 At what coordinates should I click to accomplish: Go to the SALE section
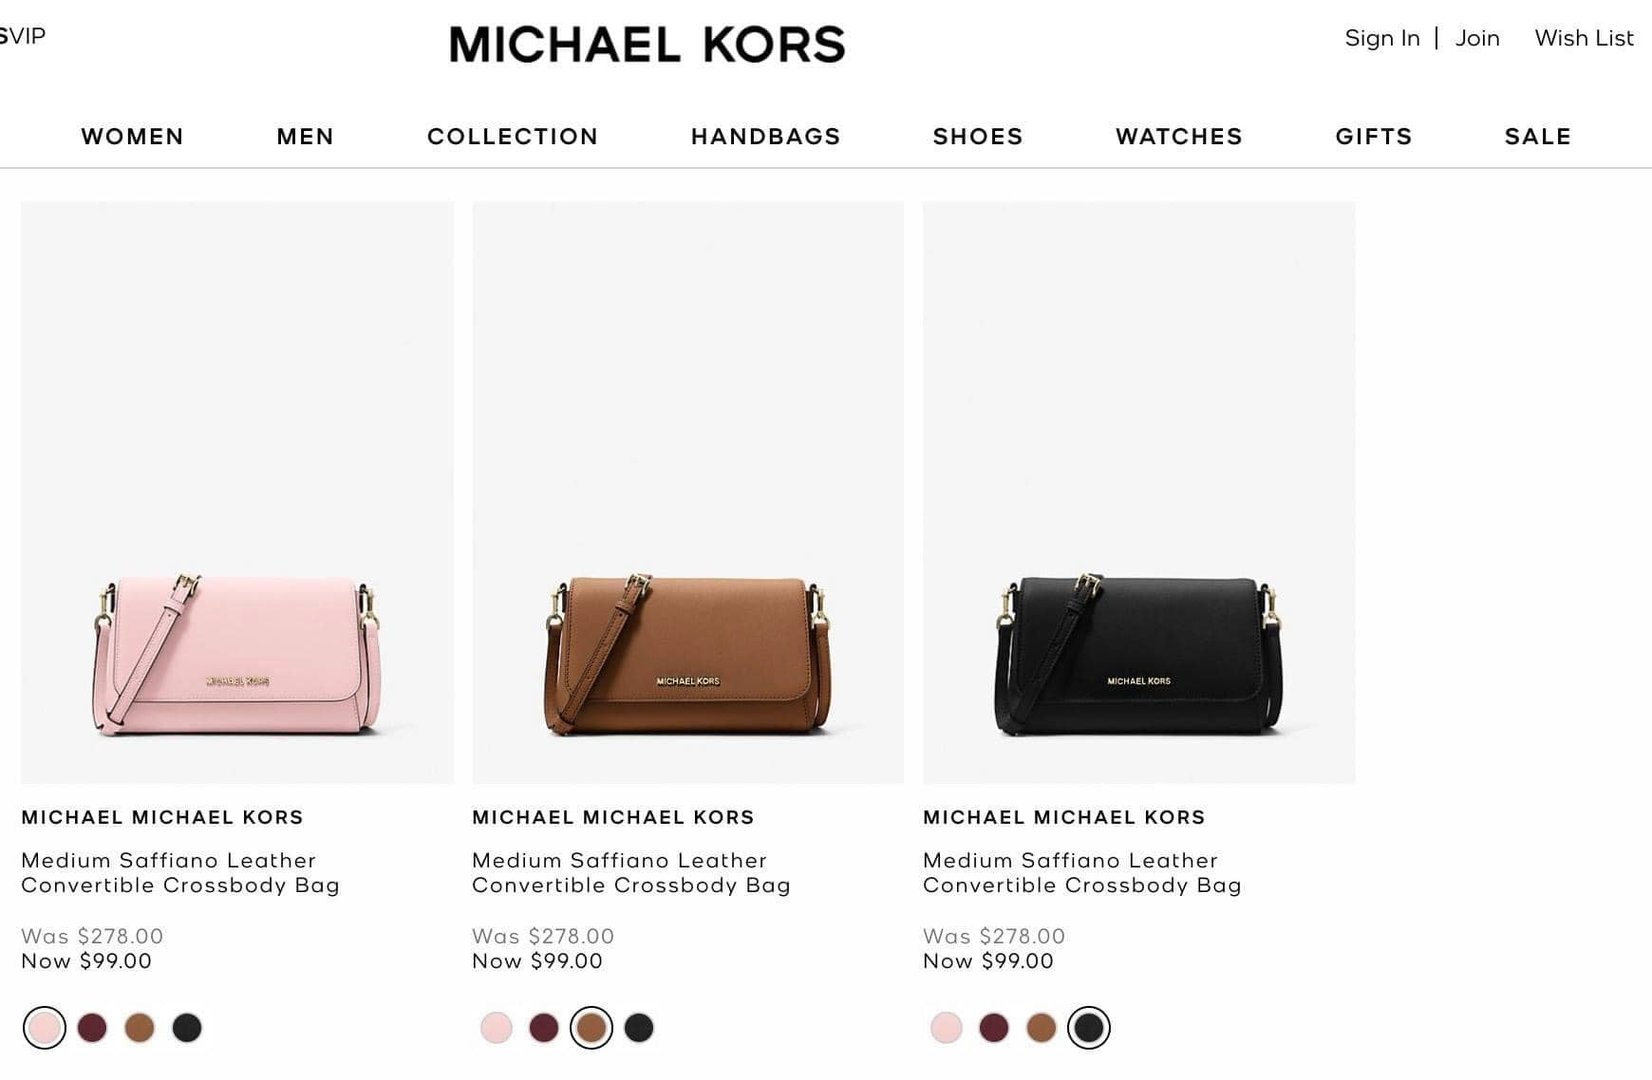pos(1538,136)
